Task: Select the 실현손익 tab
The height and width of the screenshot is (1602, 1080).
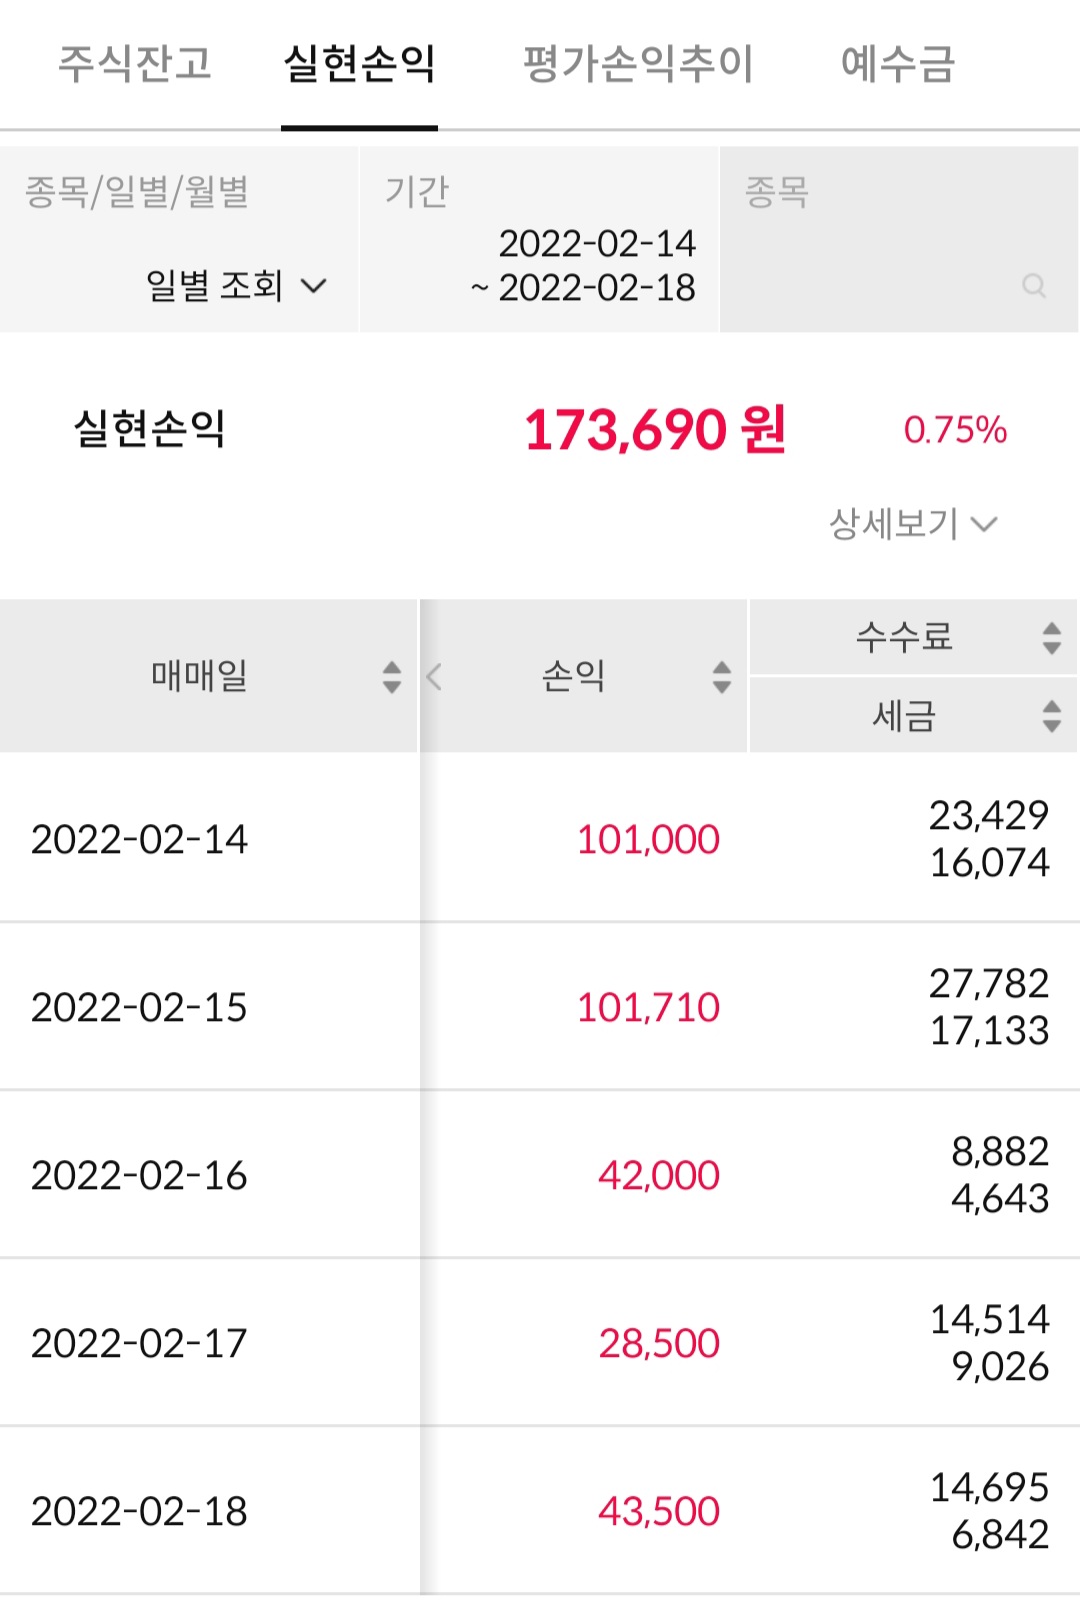Action: point(359,64)
